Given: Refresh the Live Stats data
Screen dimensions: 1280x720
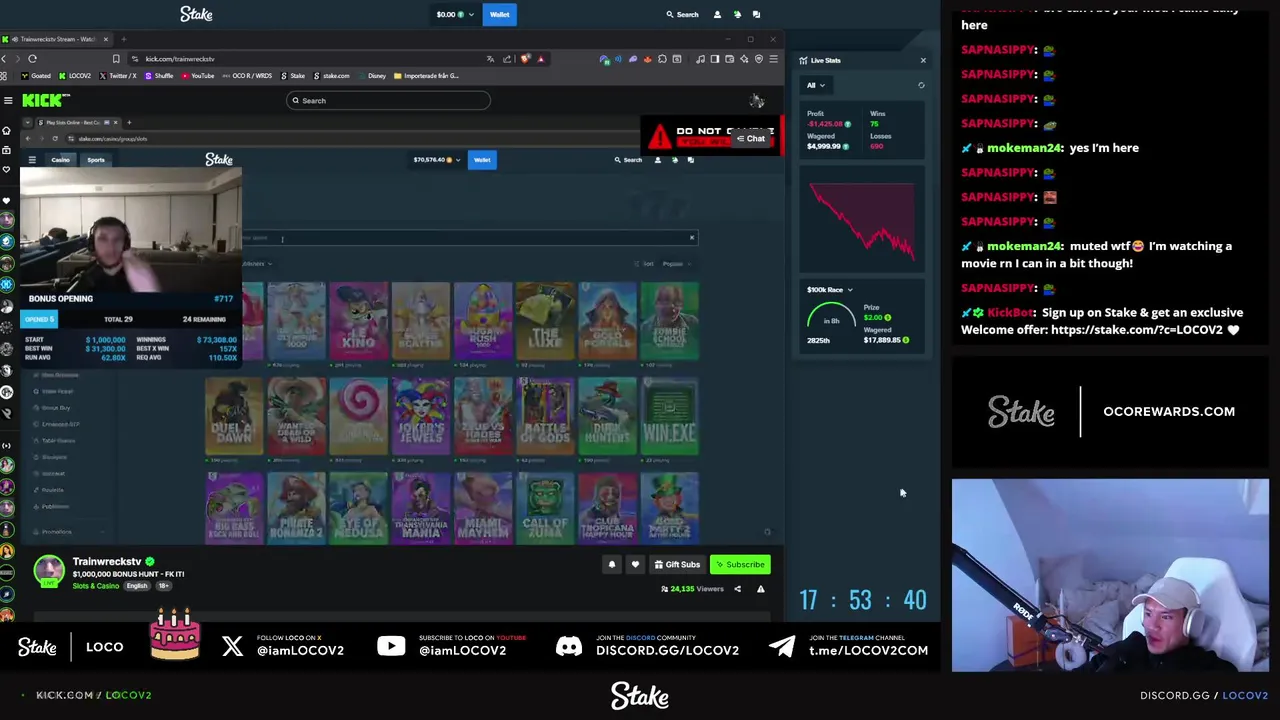Looking at the screenshot, I should pyautogui.click(x=921, y=85).
